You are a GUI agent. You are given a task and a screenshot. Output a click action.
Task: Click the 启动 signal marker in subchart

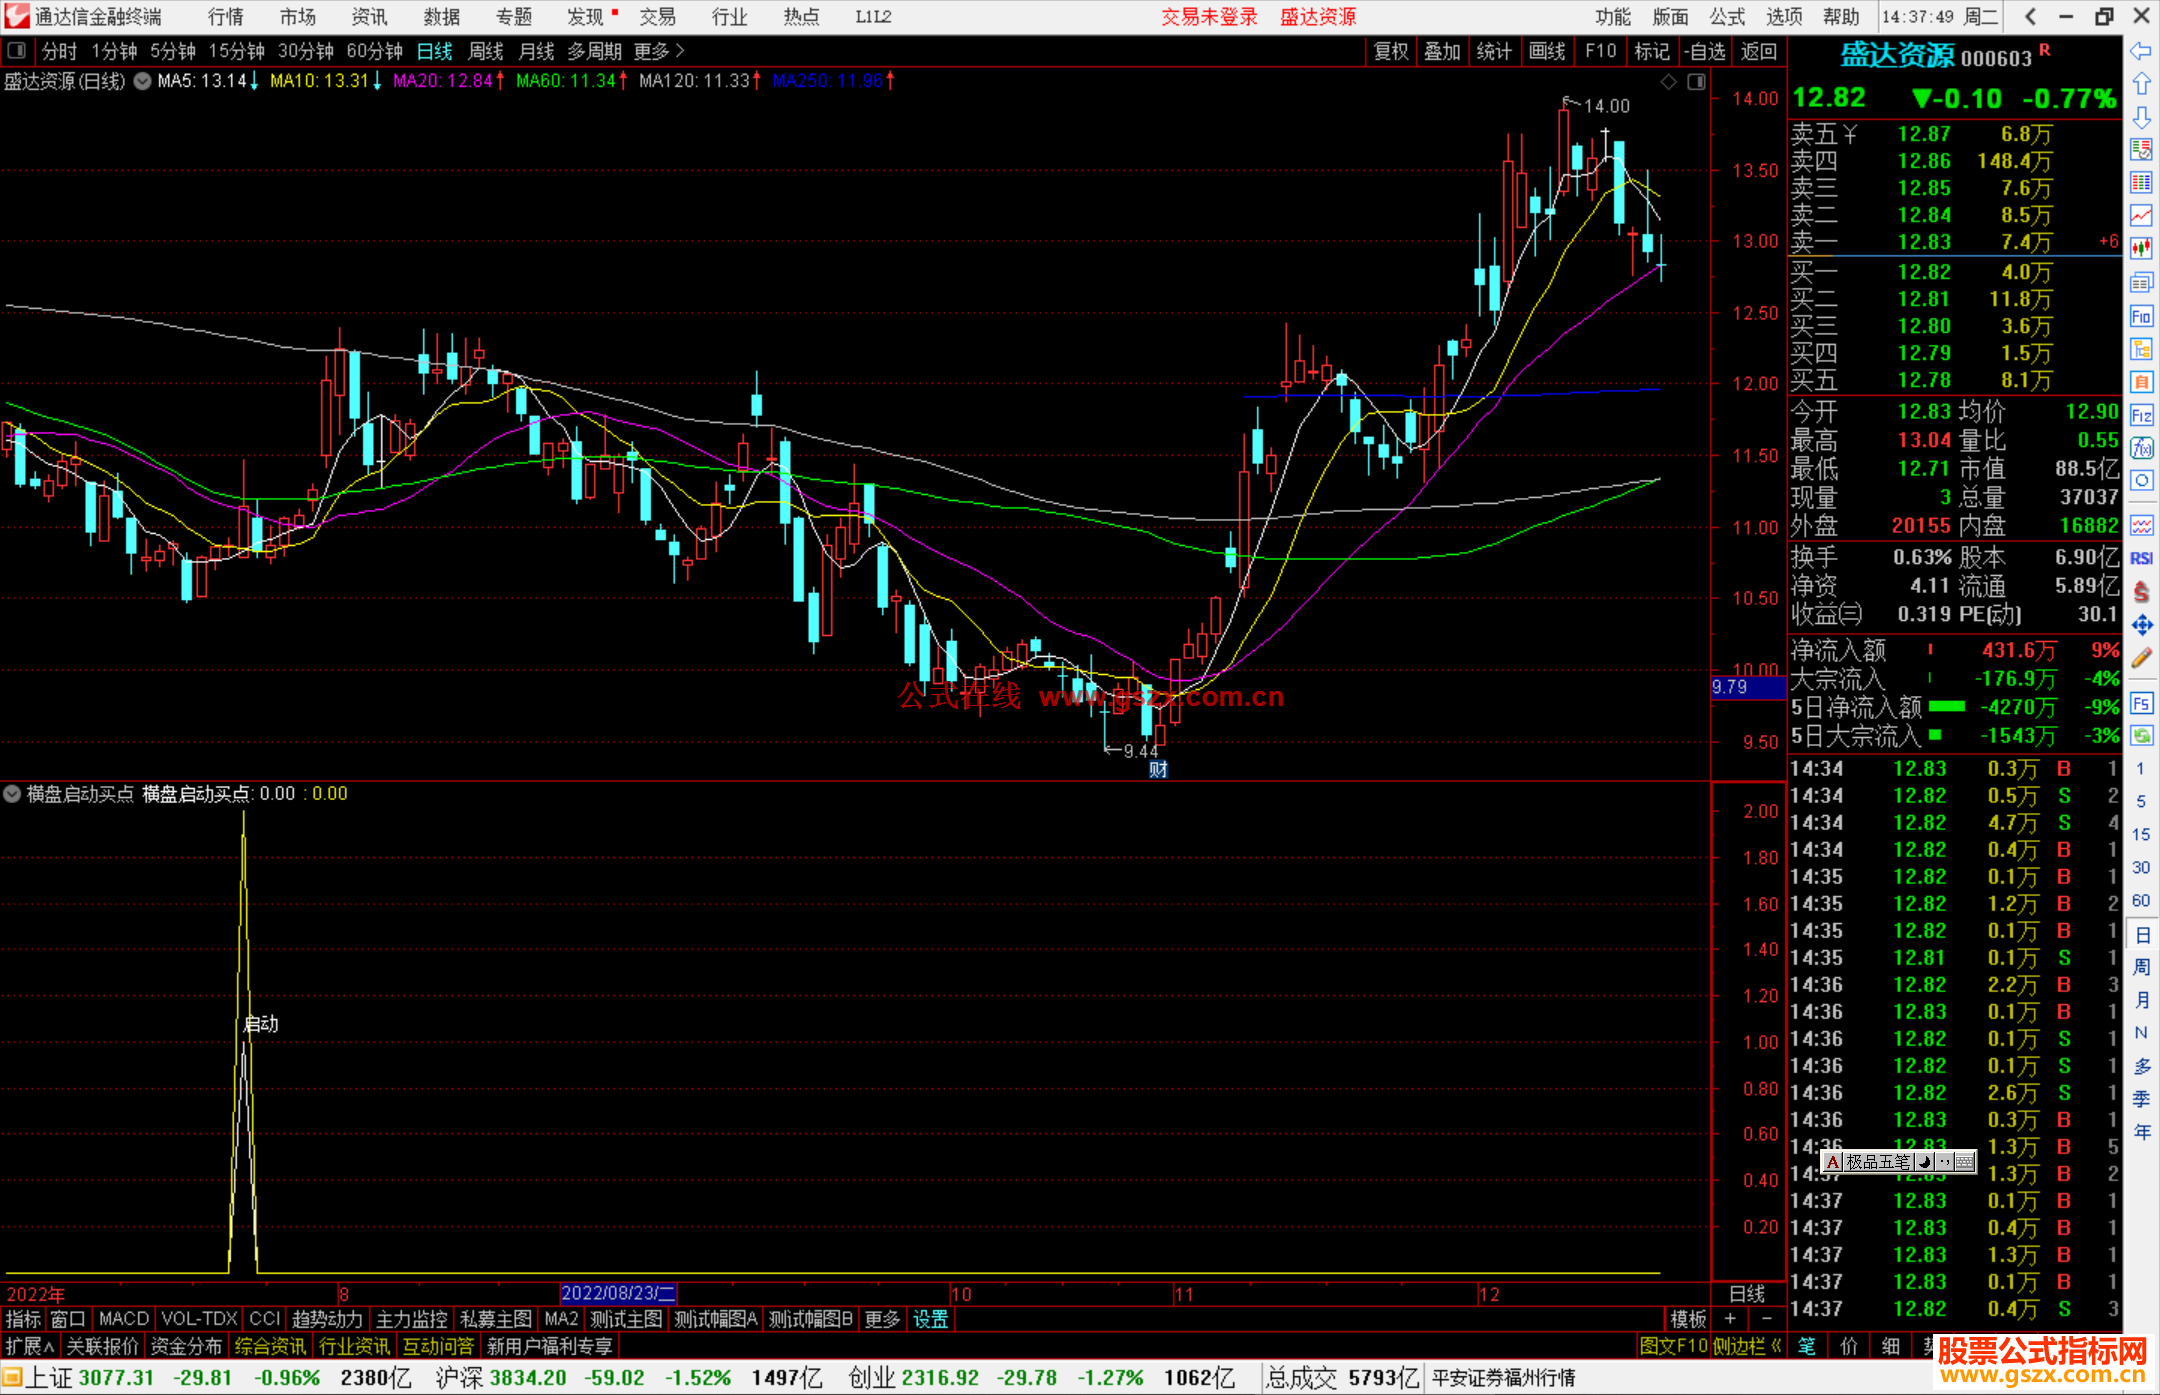pyautogui.click(x=261, y=1024)
